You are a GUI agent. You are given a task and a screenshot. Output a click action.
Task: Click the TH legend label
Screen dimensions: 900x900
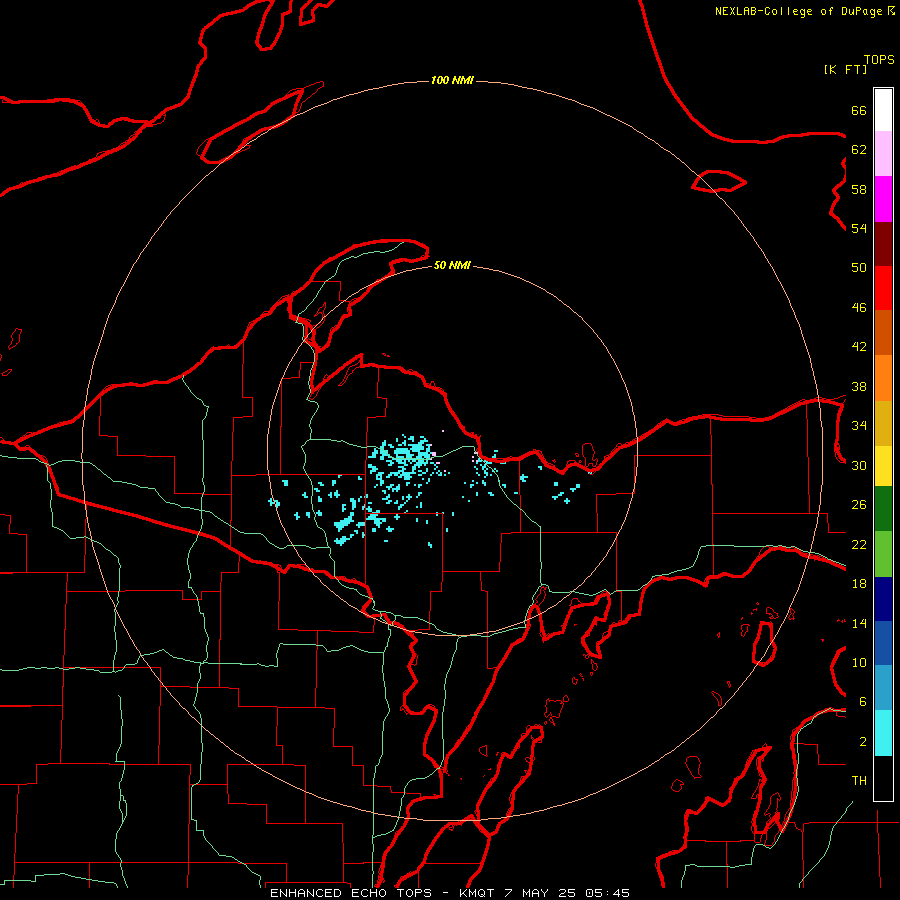tap(859, 781)
